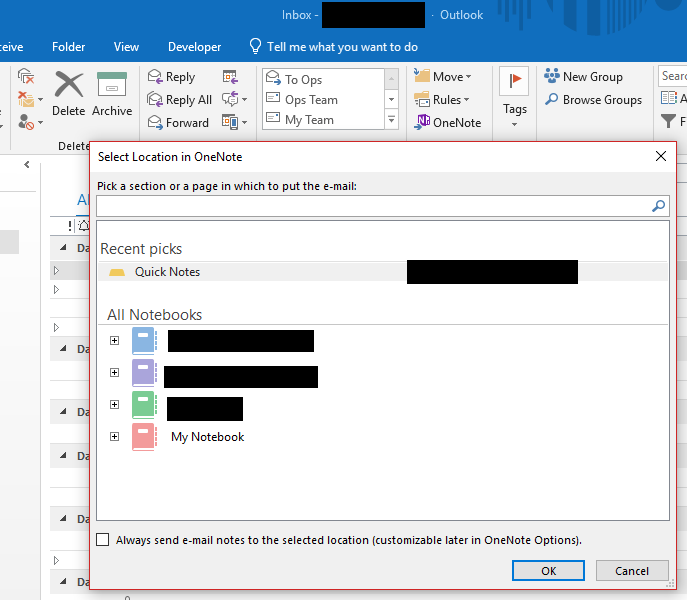This screenshot has width=687, height=600.
Task: Open the Rules dropdown
Action: pos(442,99)
